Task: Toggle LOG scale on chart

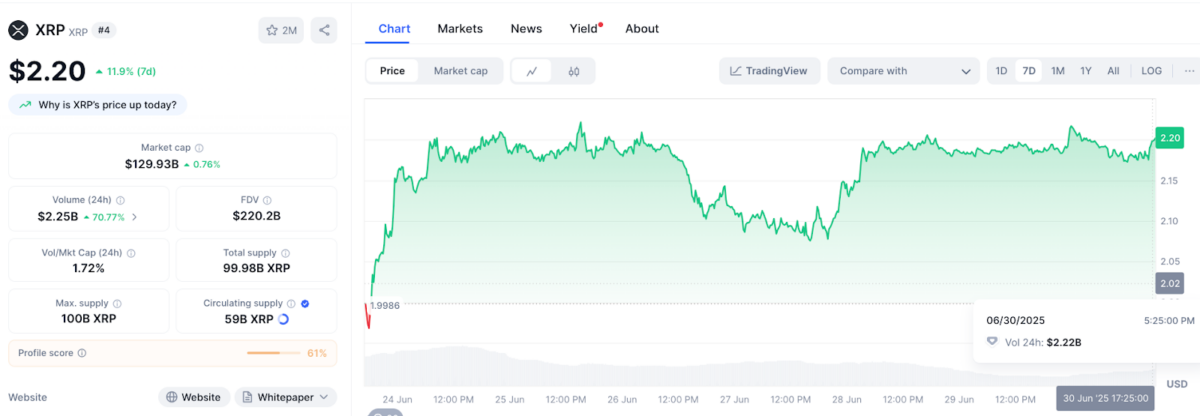Action: pos(1152,71)
